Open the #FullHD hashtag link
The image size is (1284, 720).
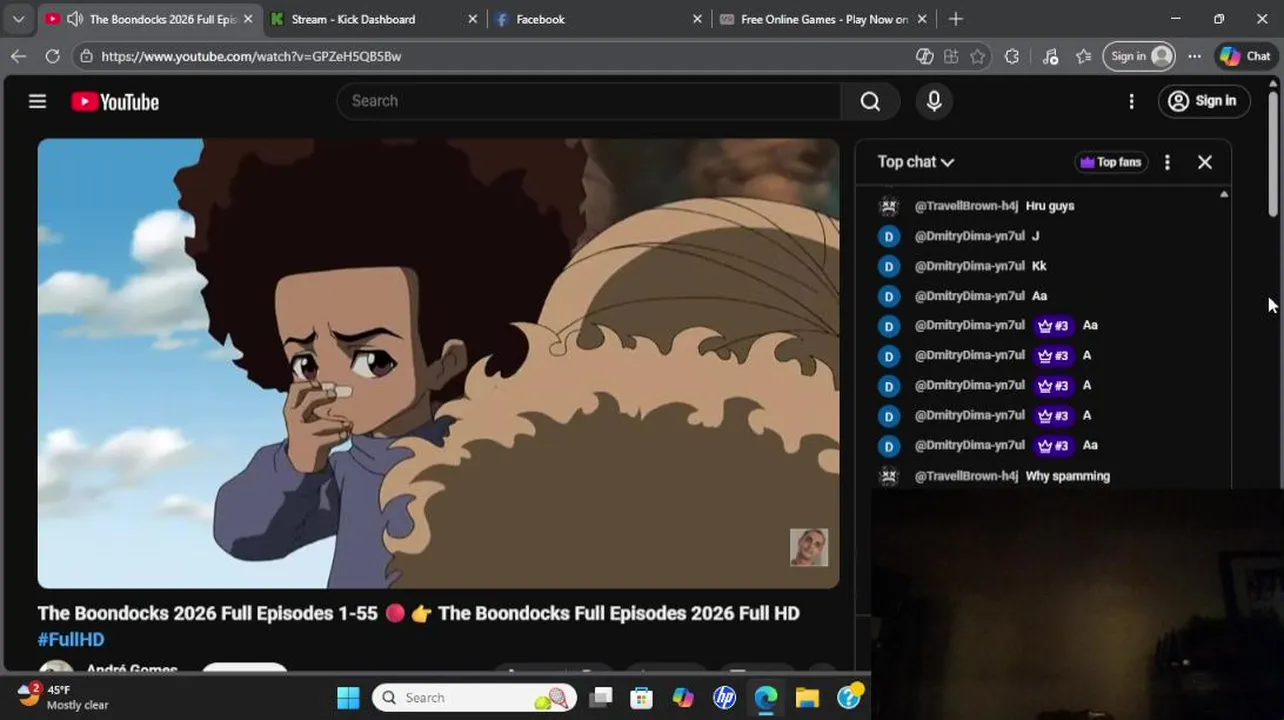click(71, 639)
